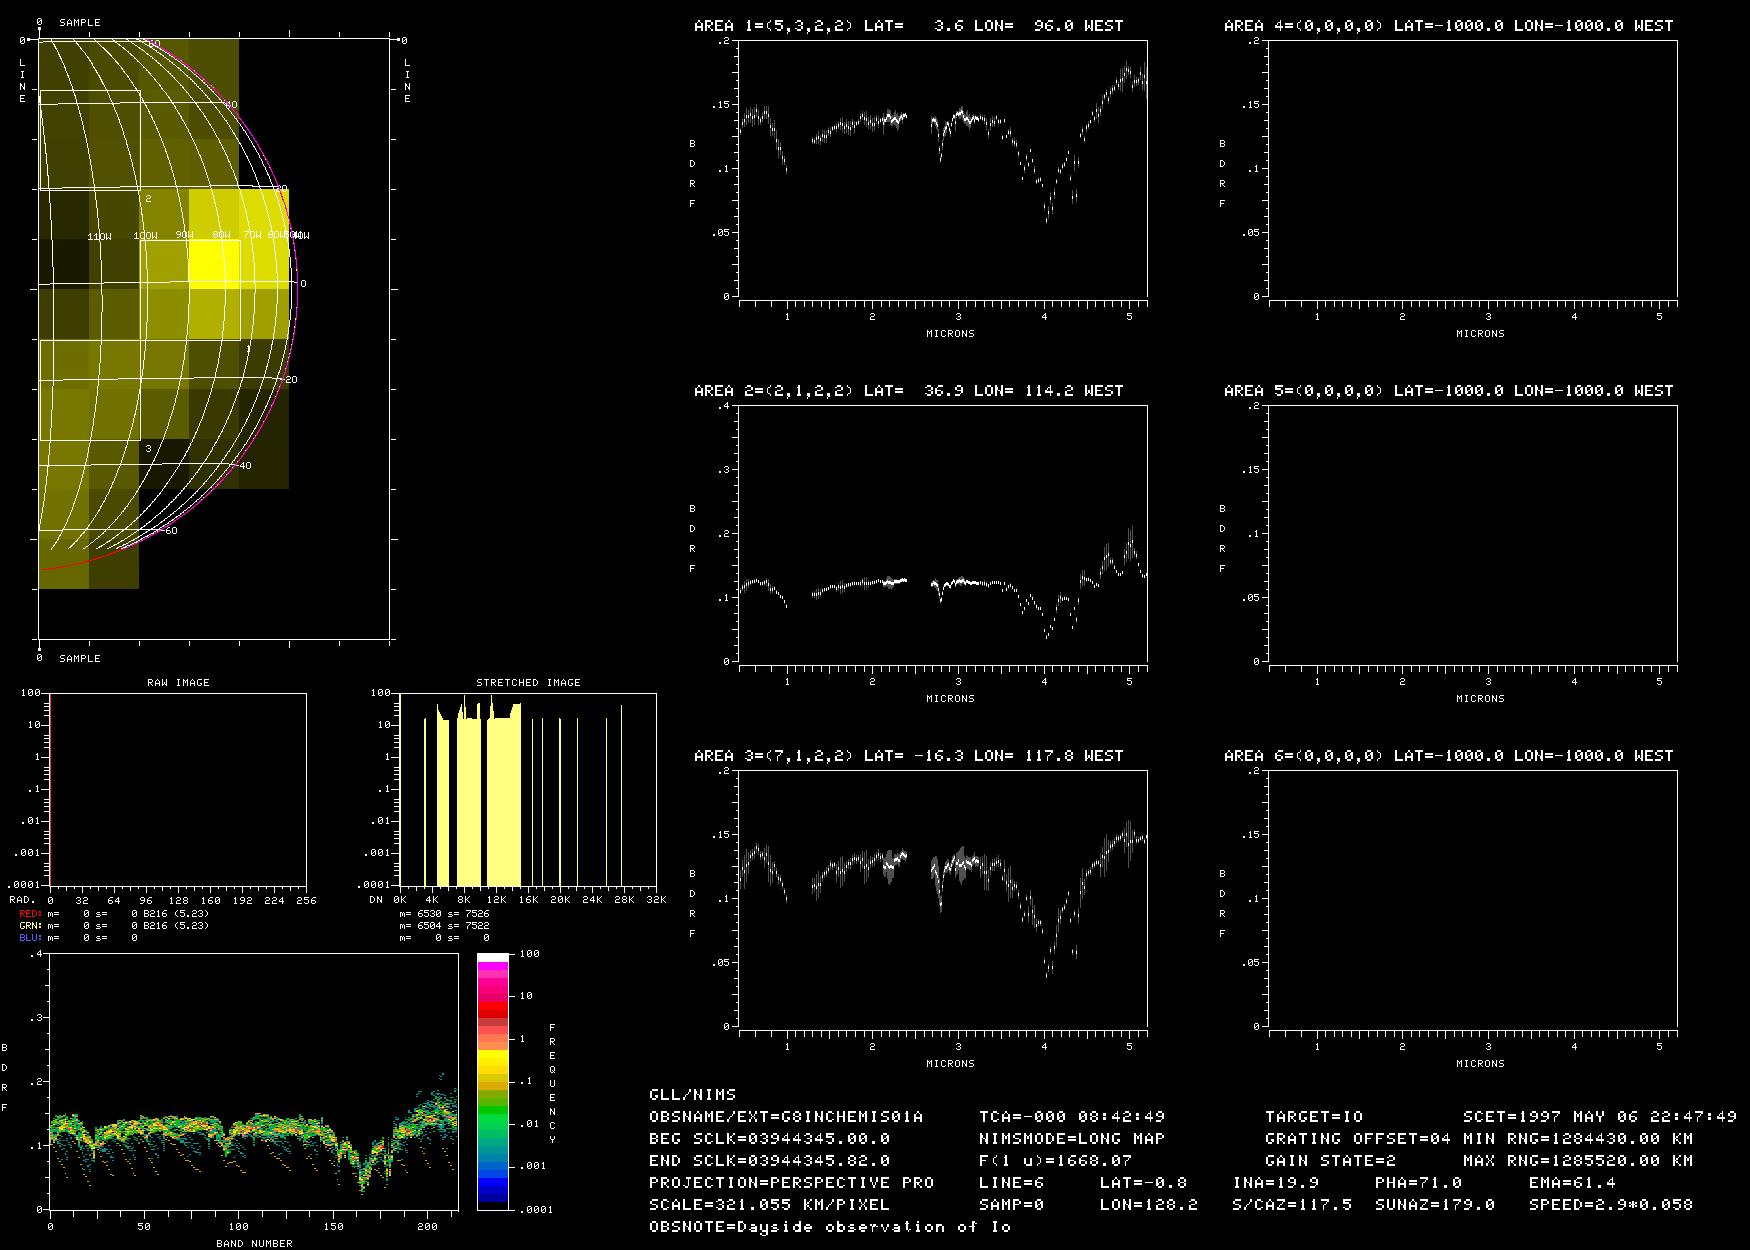Click the Area 1 spectrum plot
The image size is (1750, 1250).
942,169
